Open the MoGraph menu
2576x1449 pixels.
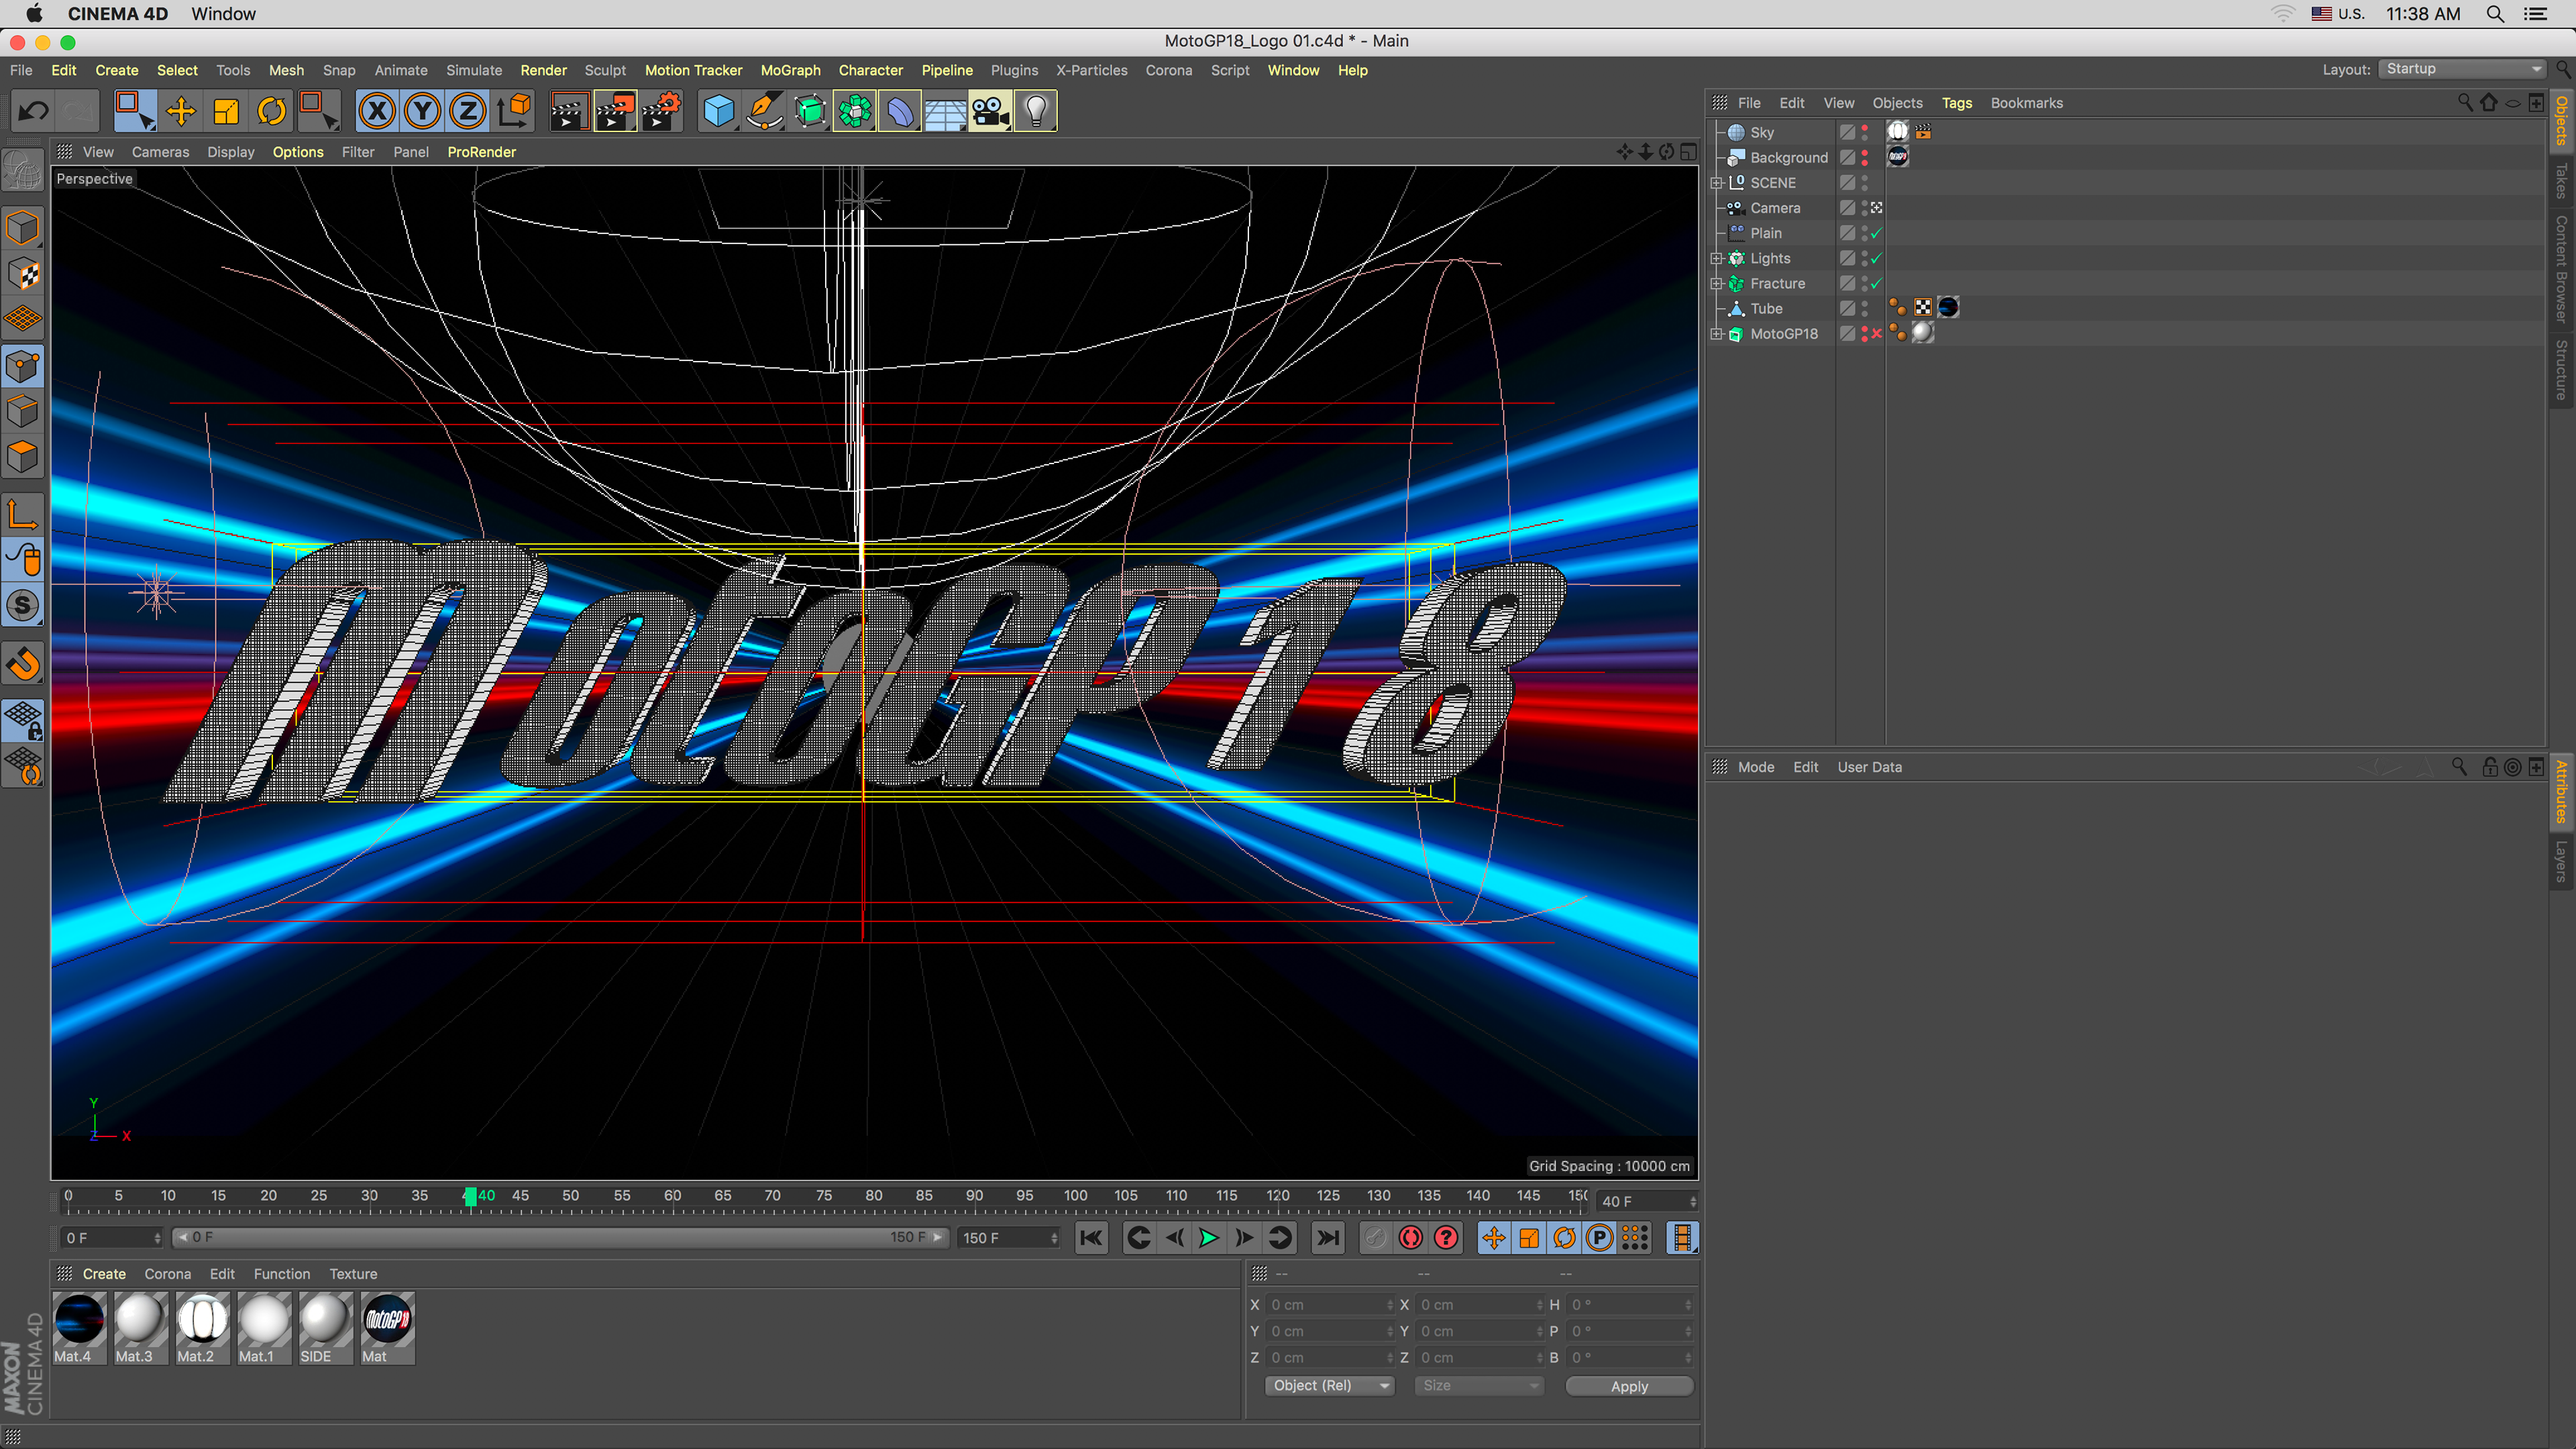coord(790,70)
